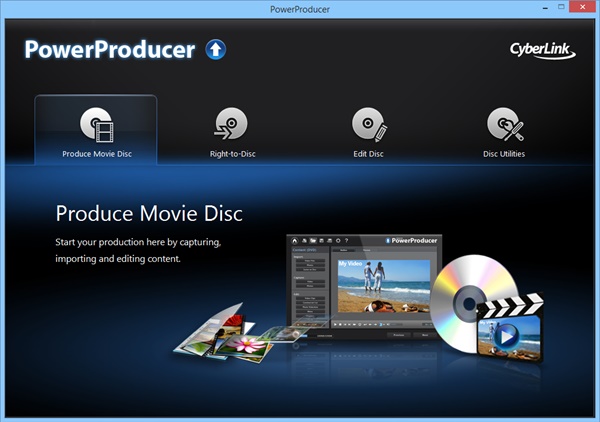Viewport: 600px width, 422px height.
Task: Open the Disc Utilities tools icon
Action: pos(505,124)
